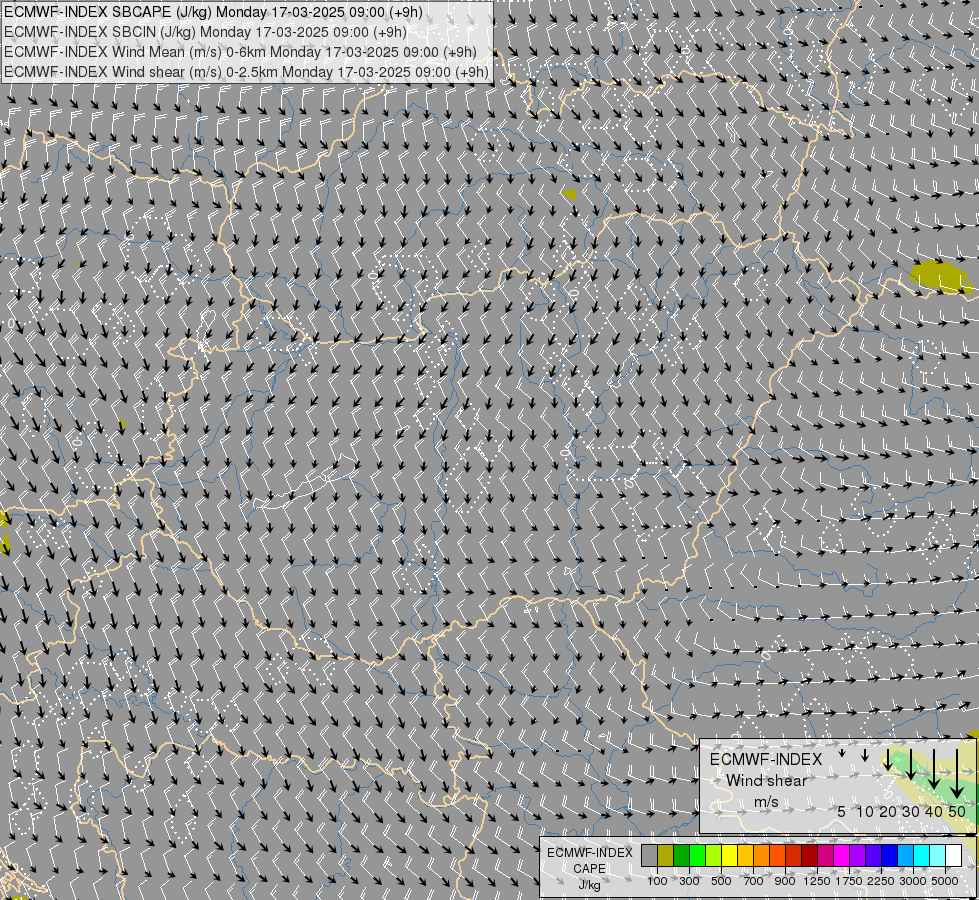The height and width of the screenshot is (900, 979).
Task: Click the 40 m/s wind shear legend arrow
Action: tap(934, 769)
